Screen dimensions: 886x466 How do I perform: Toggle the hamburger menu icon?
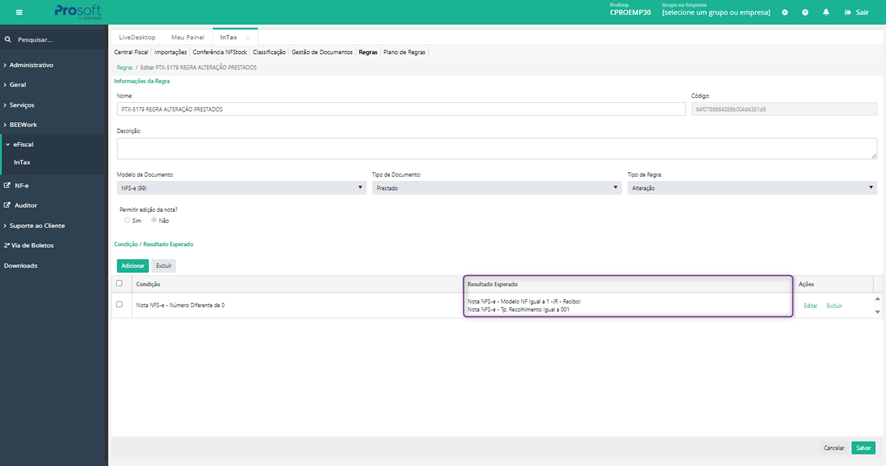pos(19,12)
